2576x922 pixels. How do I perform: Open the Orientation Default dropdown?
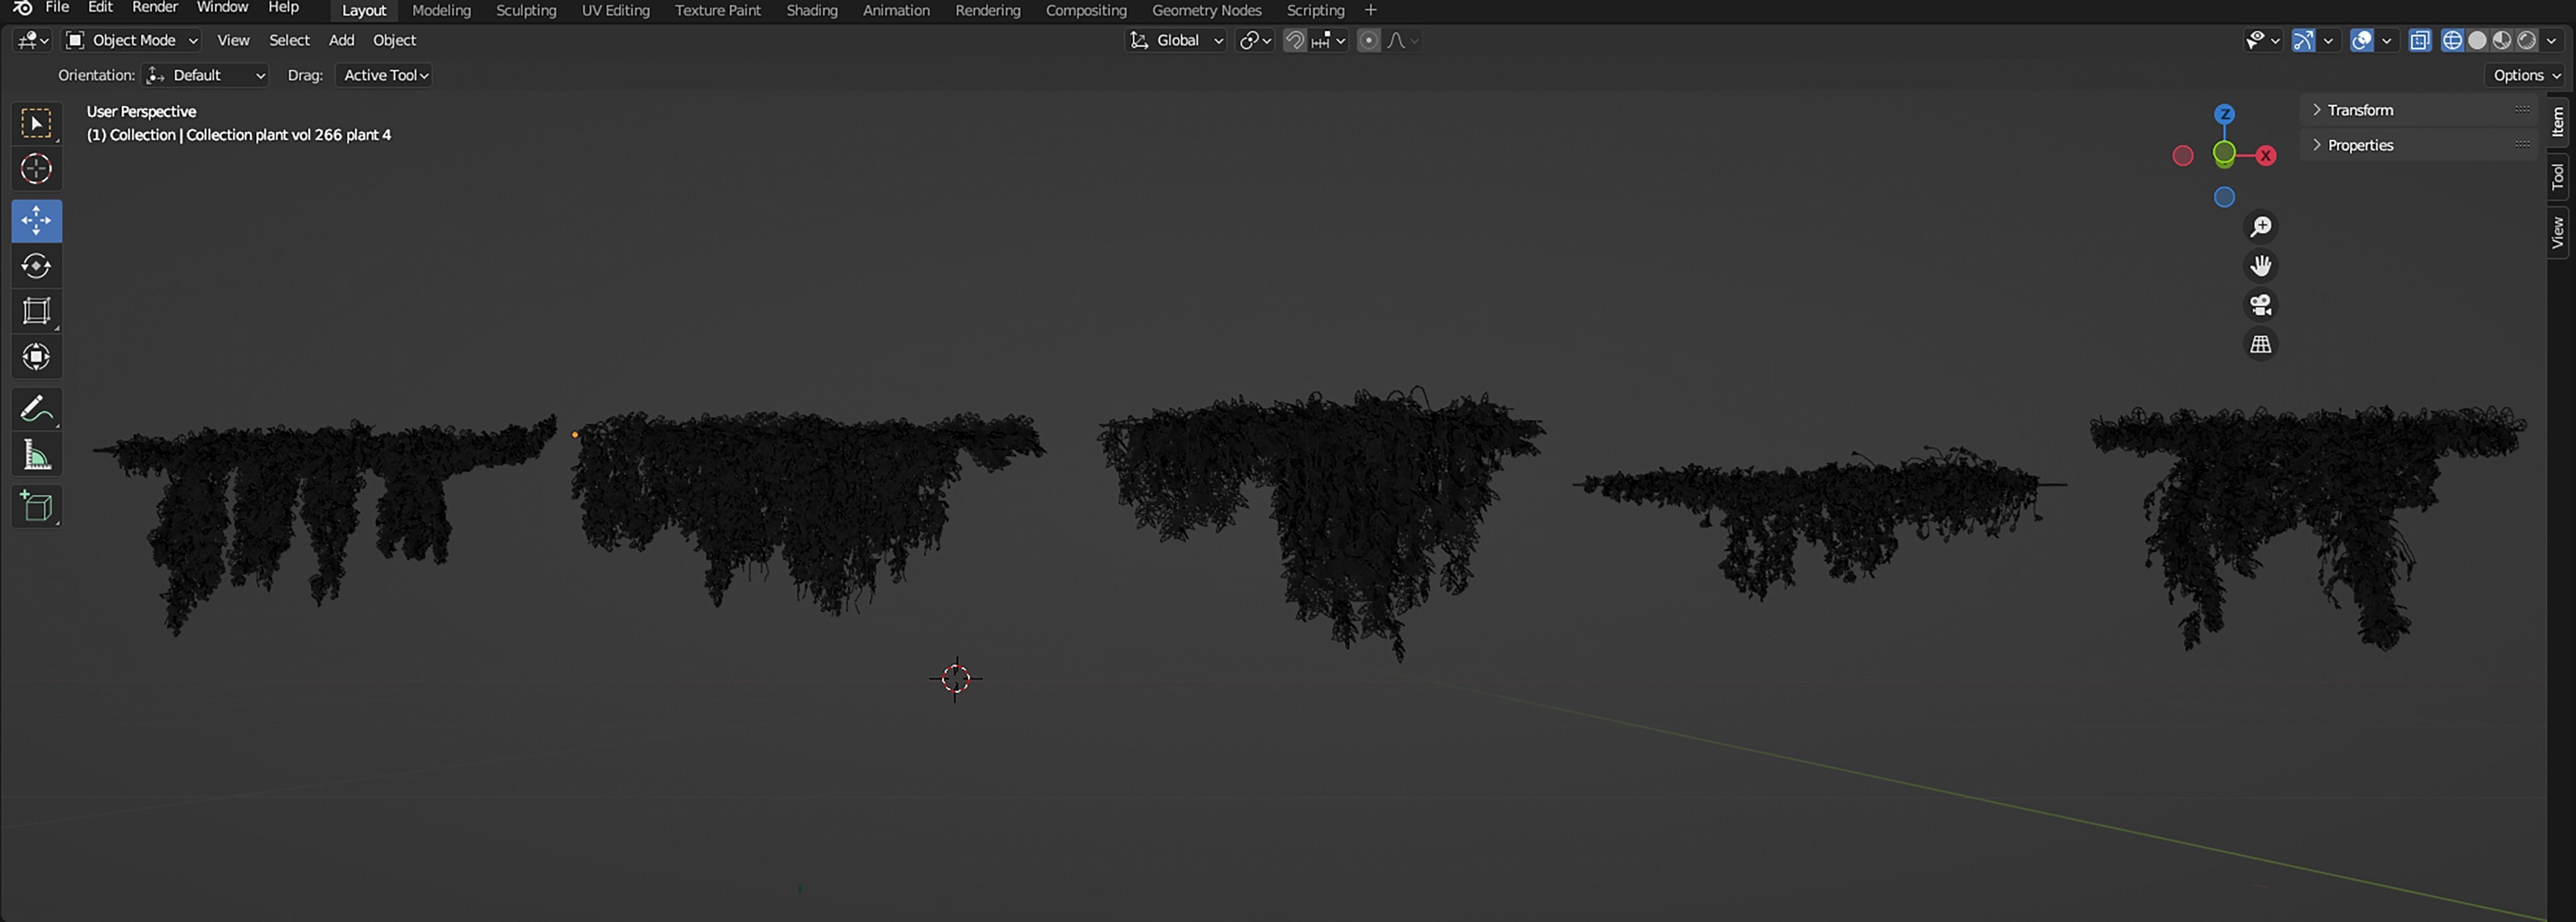[x=206, y=75]
